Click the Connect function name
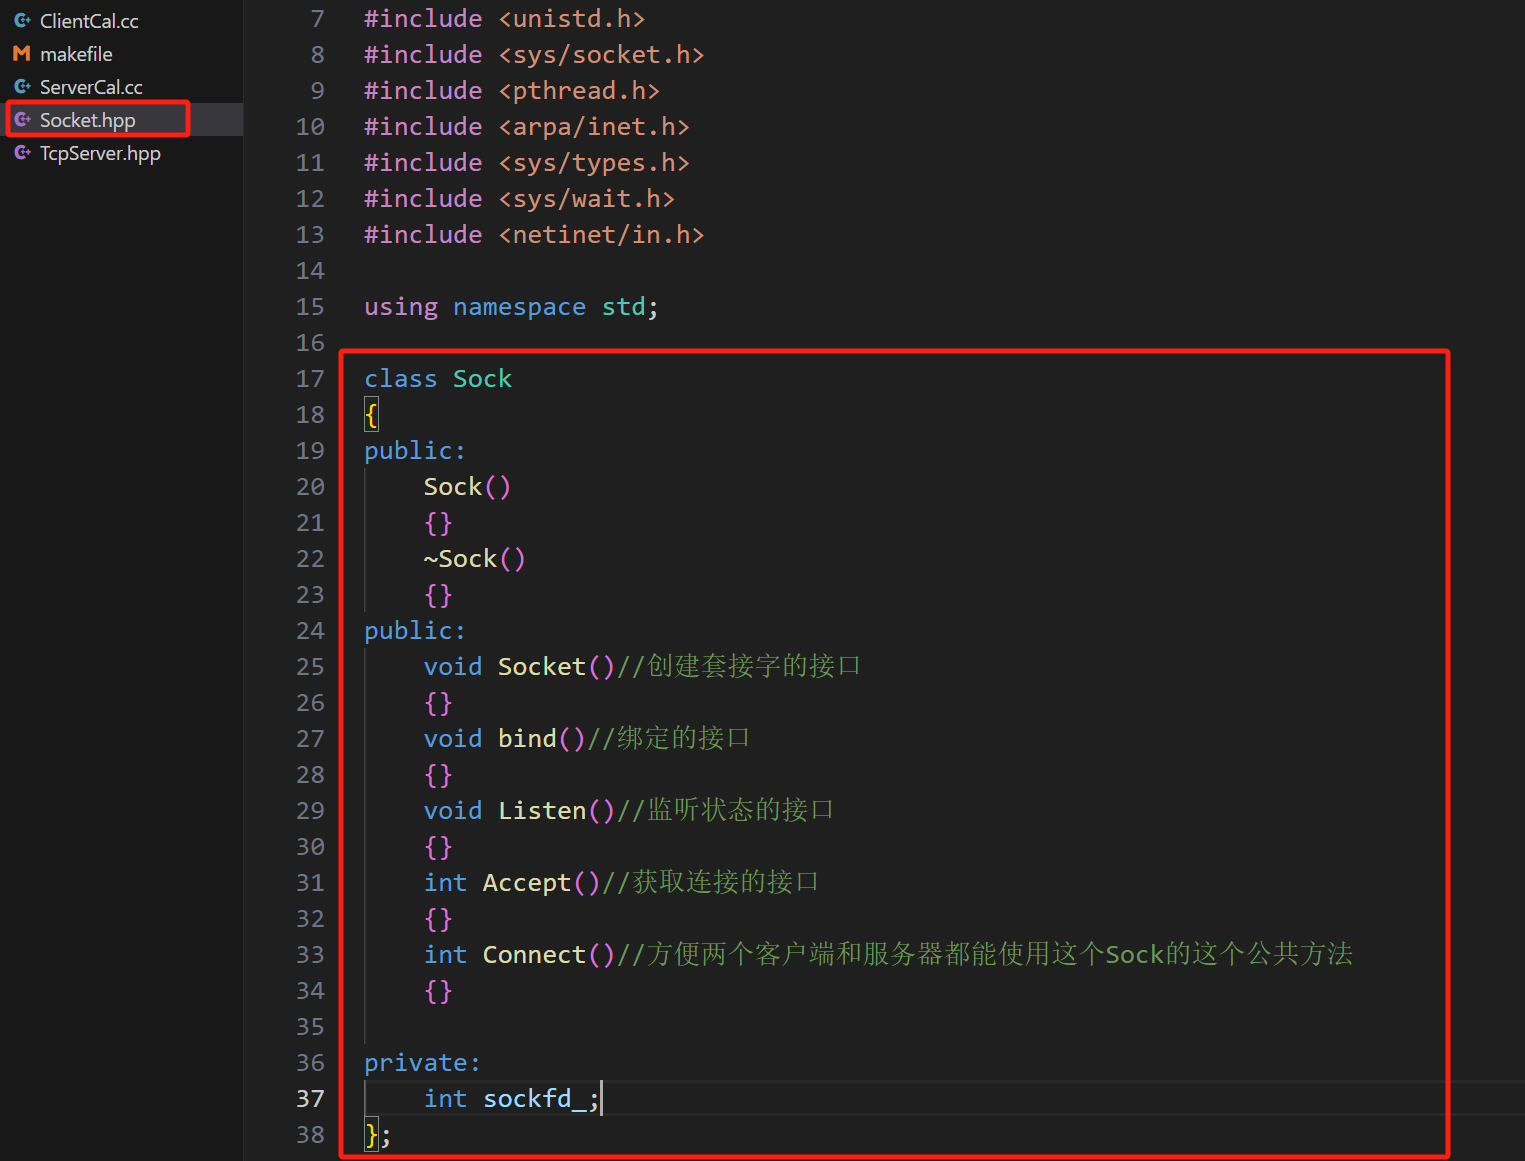Screen dimensions: 1525x1161 point(534,955)
